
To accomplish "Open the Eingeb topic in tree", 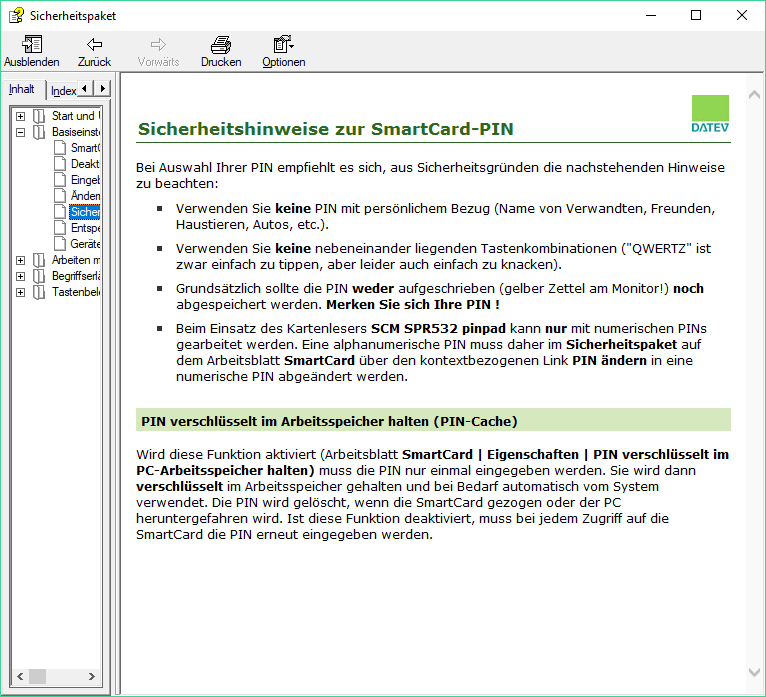I will click(85, 180).
